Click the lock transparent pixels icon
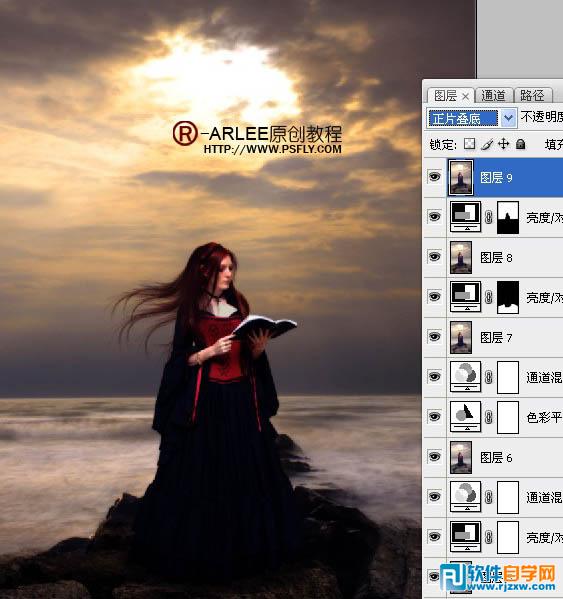 click(x=469, y=144)
